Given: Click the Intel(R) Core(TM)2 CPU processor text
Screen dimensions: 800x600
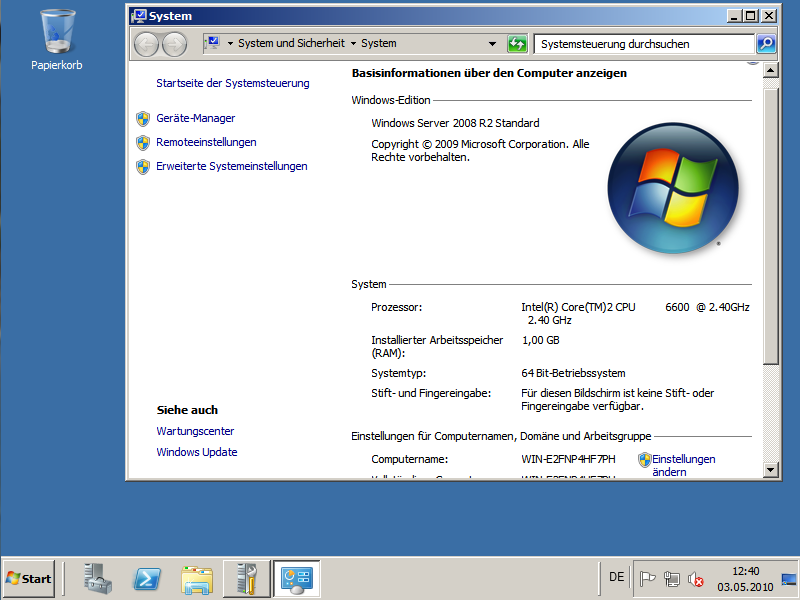Looking at the screenshot, I should click(x=578, y=307).
